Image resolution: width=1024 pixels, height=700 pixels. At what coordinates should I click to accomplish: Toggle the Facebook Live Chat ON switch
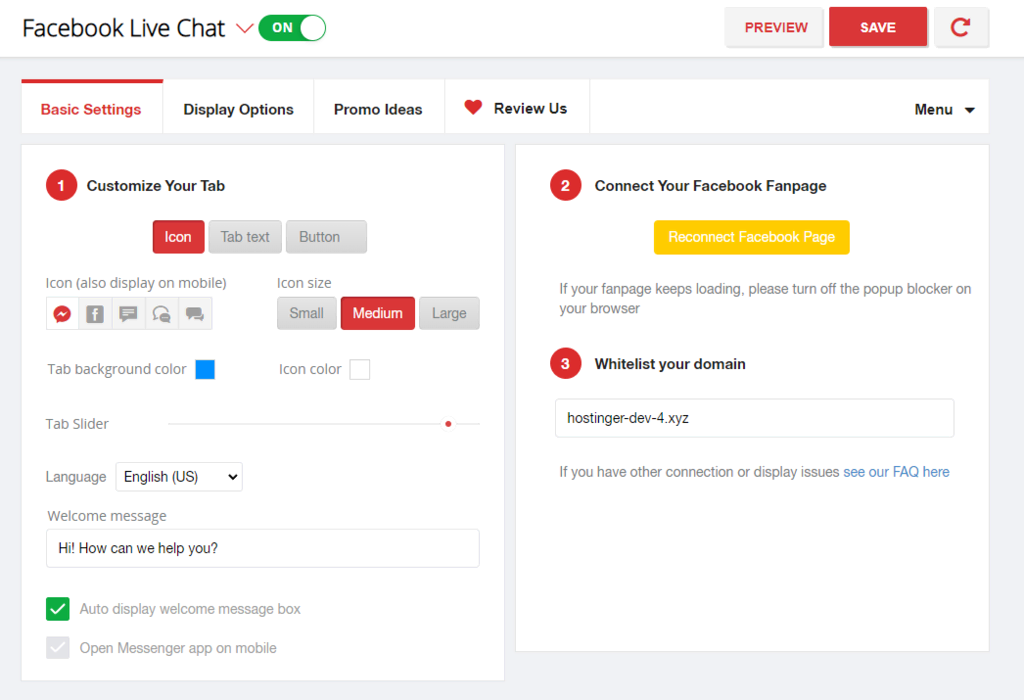click(292, 28)
